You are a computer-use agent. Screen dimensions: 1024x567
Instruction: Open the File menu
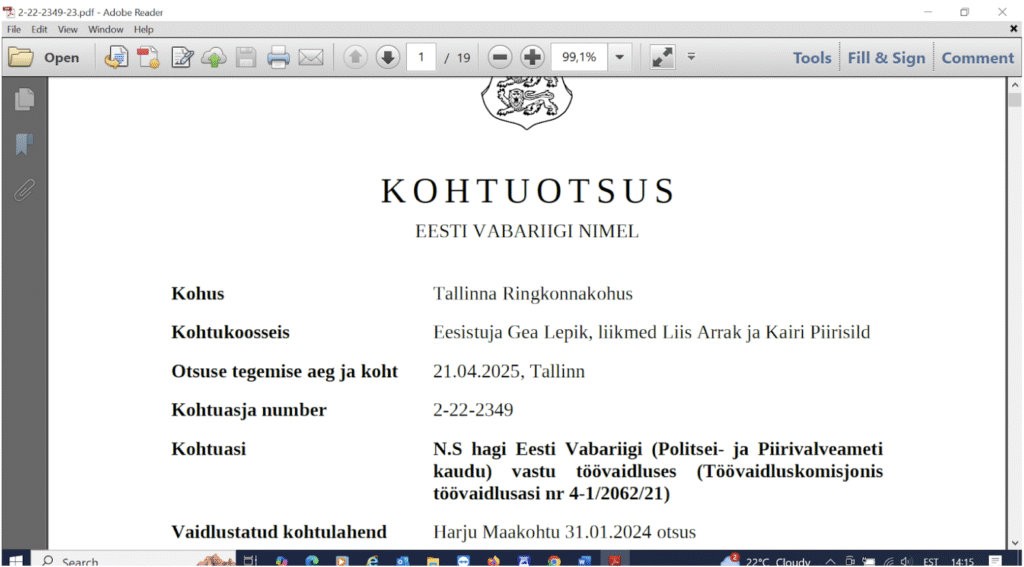point(14,29)
